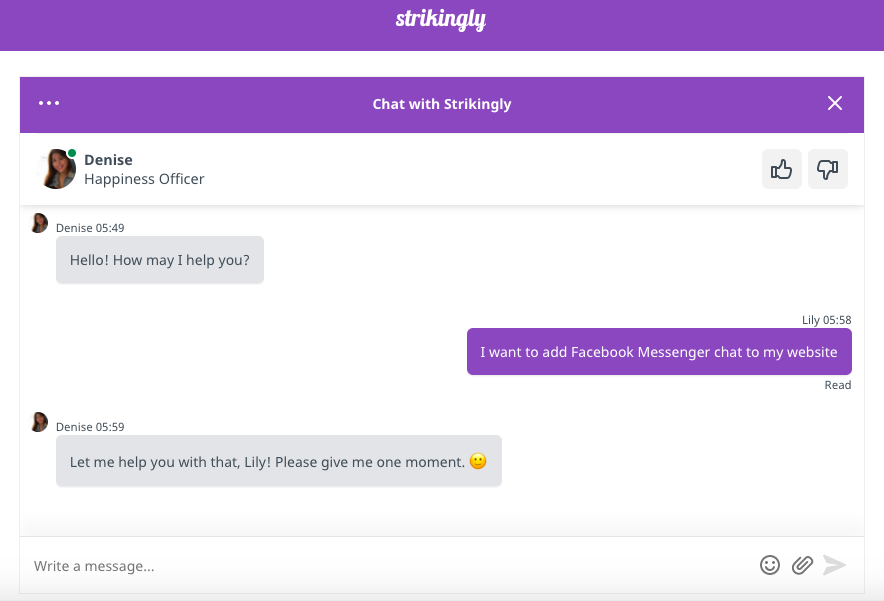The image size is (884, 601).
Task: Click the Happiness Officer title text
Action: coord(144,180)
